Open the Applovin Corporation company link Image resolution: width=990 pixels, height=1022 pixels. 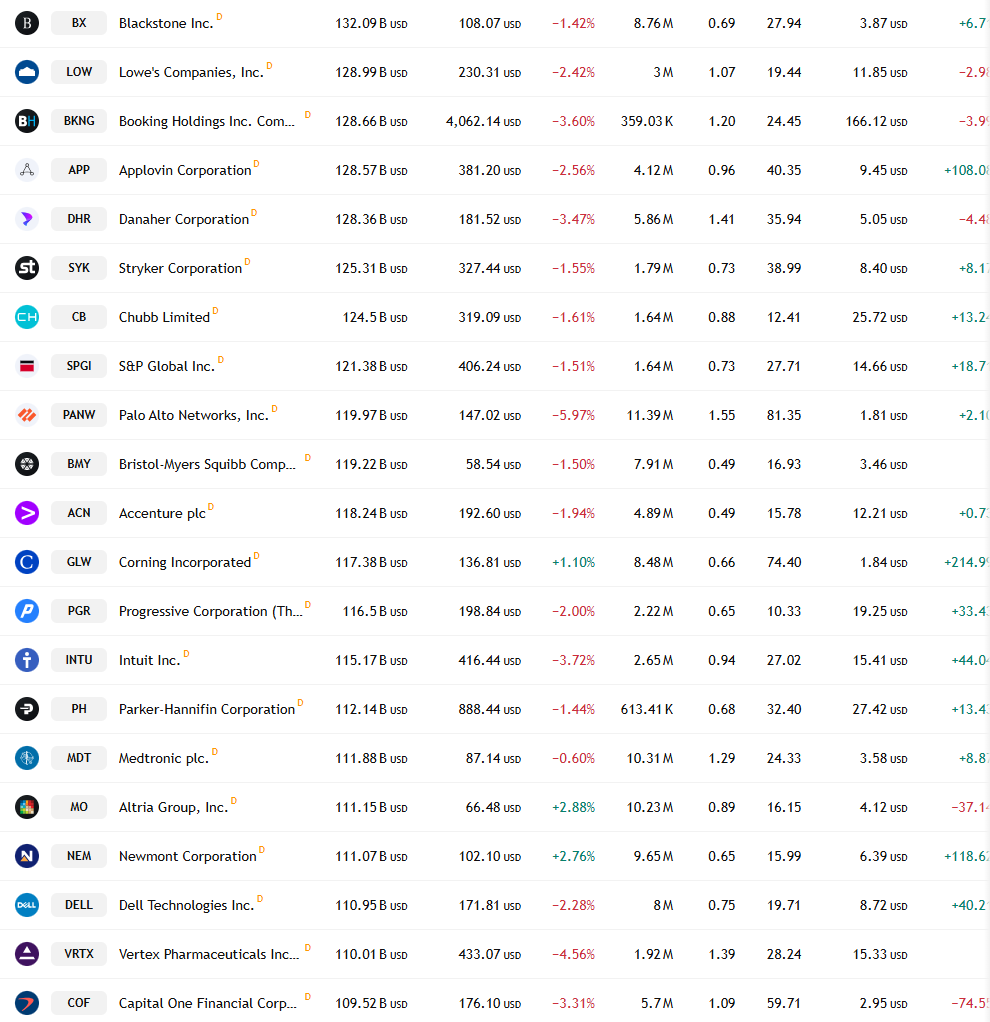pyautogui.click(x=185, y=171)
